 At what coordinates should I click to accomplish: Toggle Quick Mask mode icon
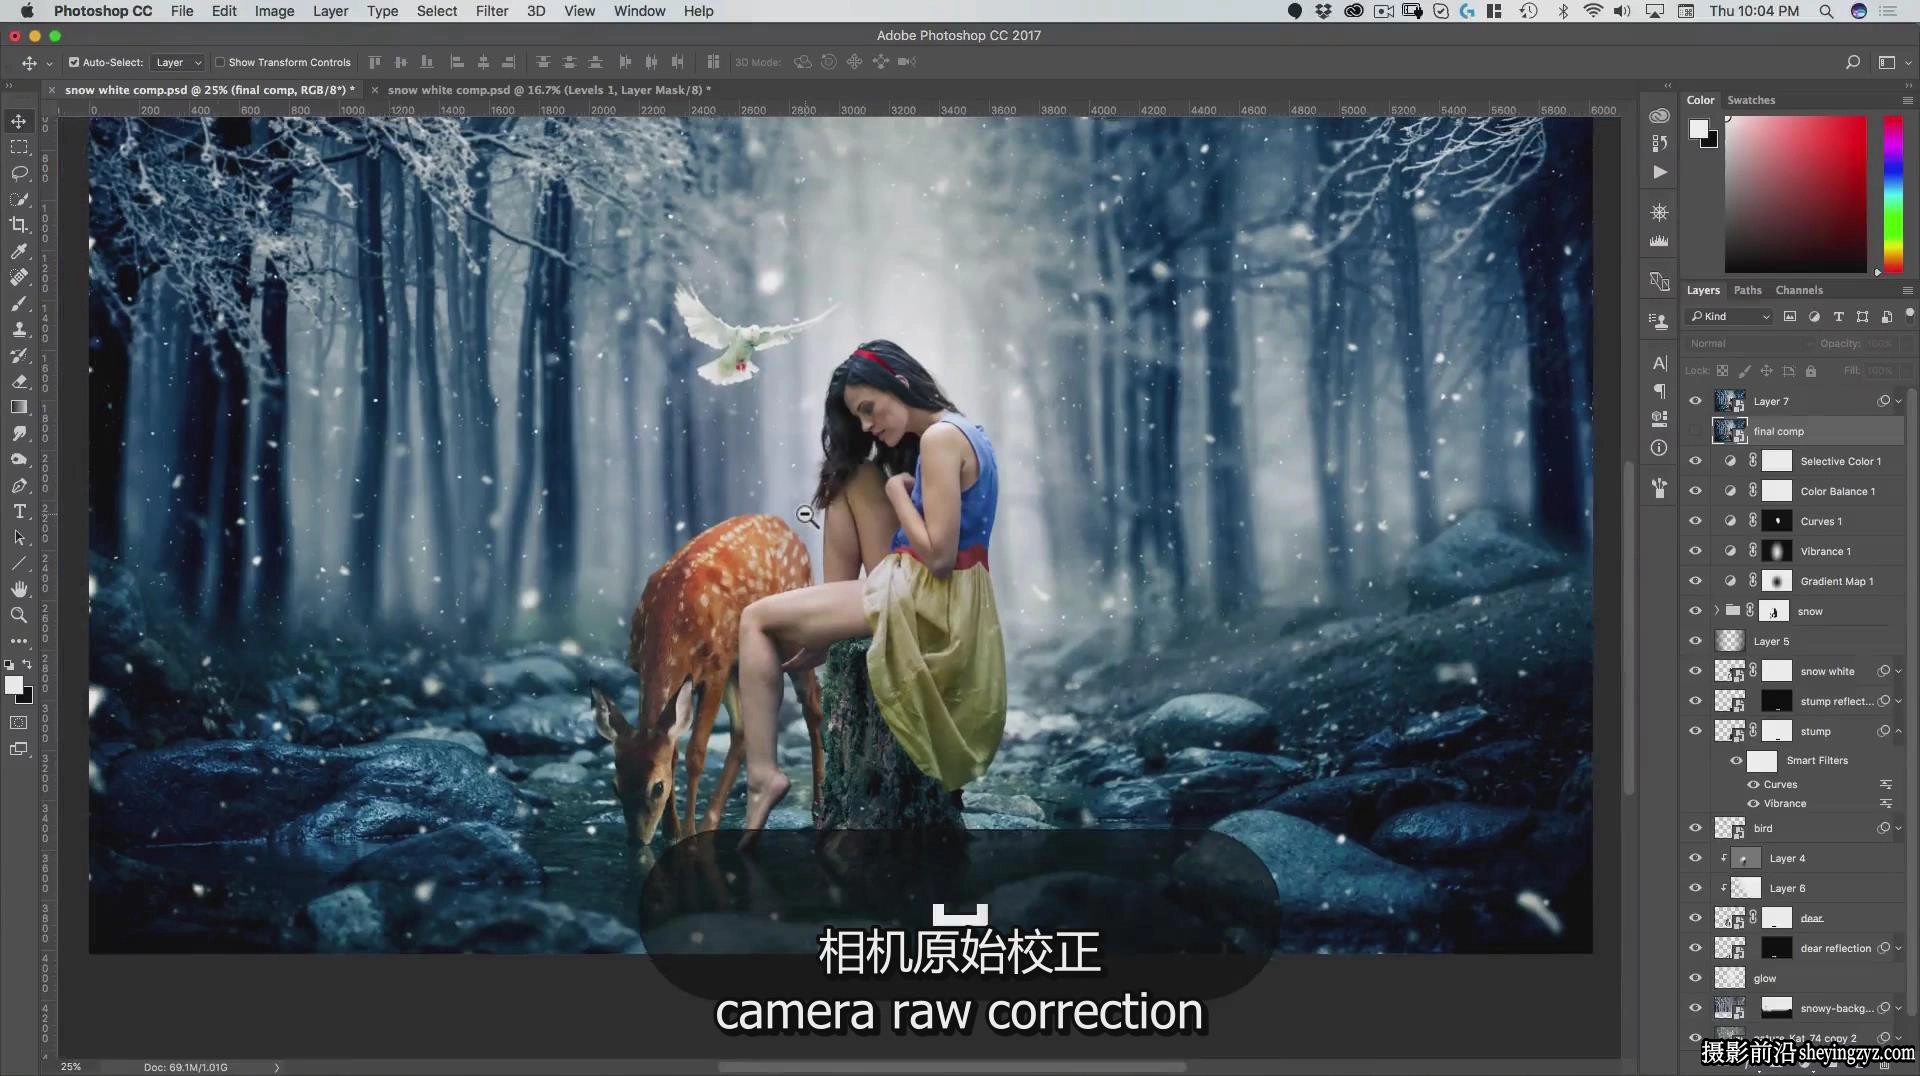[x=19, y=722]
